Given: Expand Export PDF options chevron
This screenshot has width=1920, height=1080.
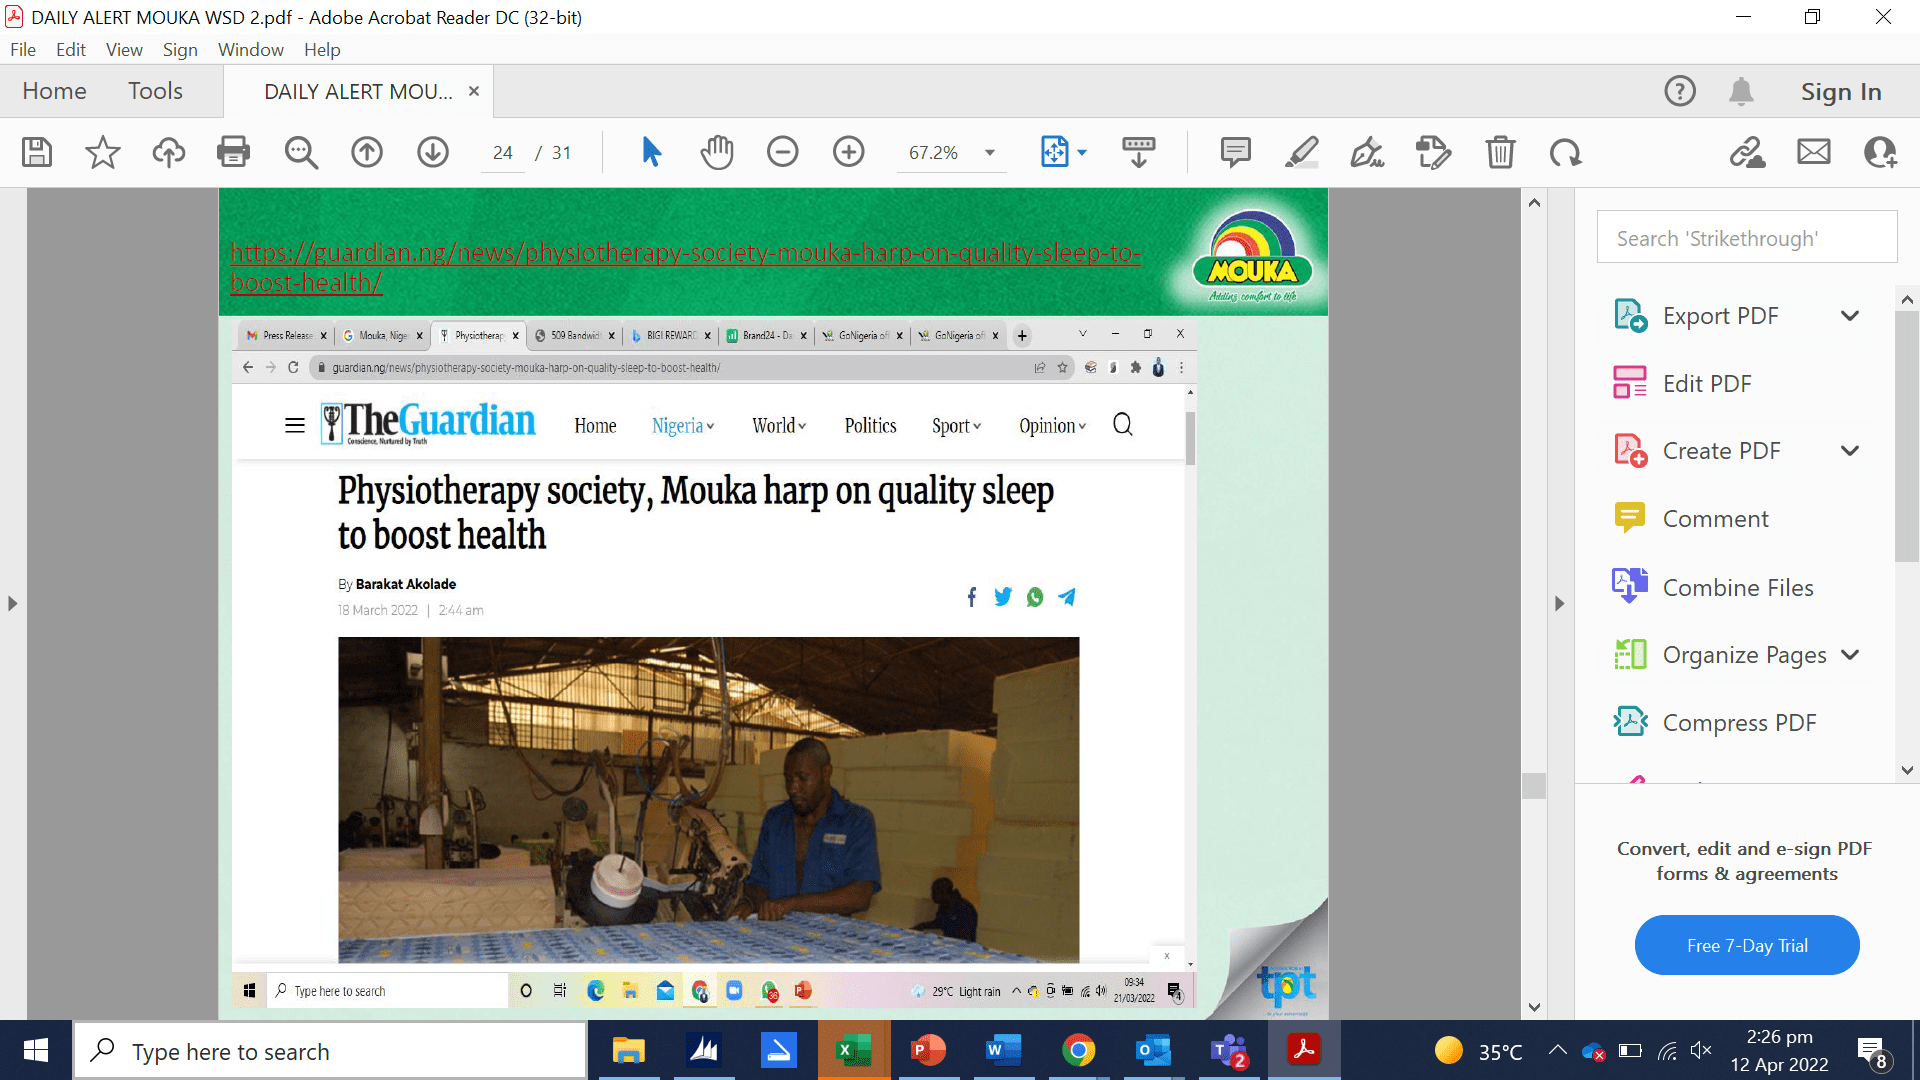Looking at the screenshot, I should click(x=1850, y=316).
